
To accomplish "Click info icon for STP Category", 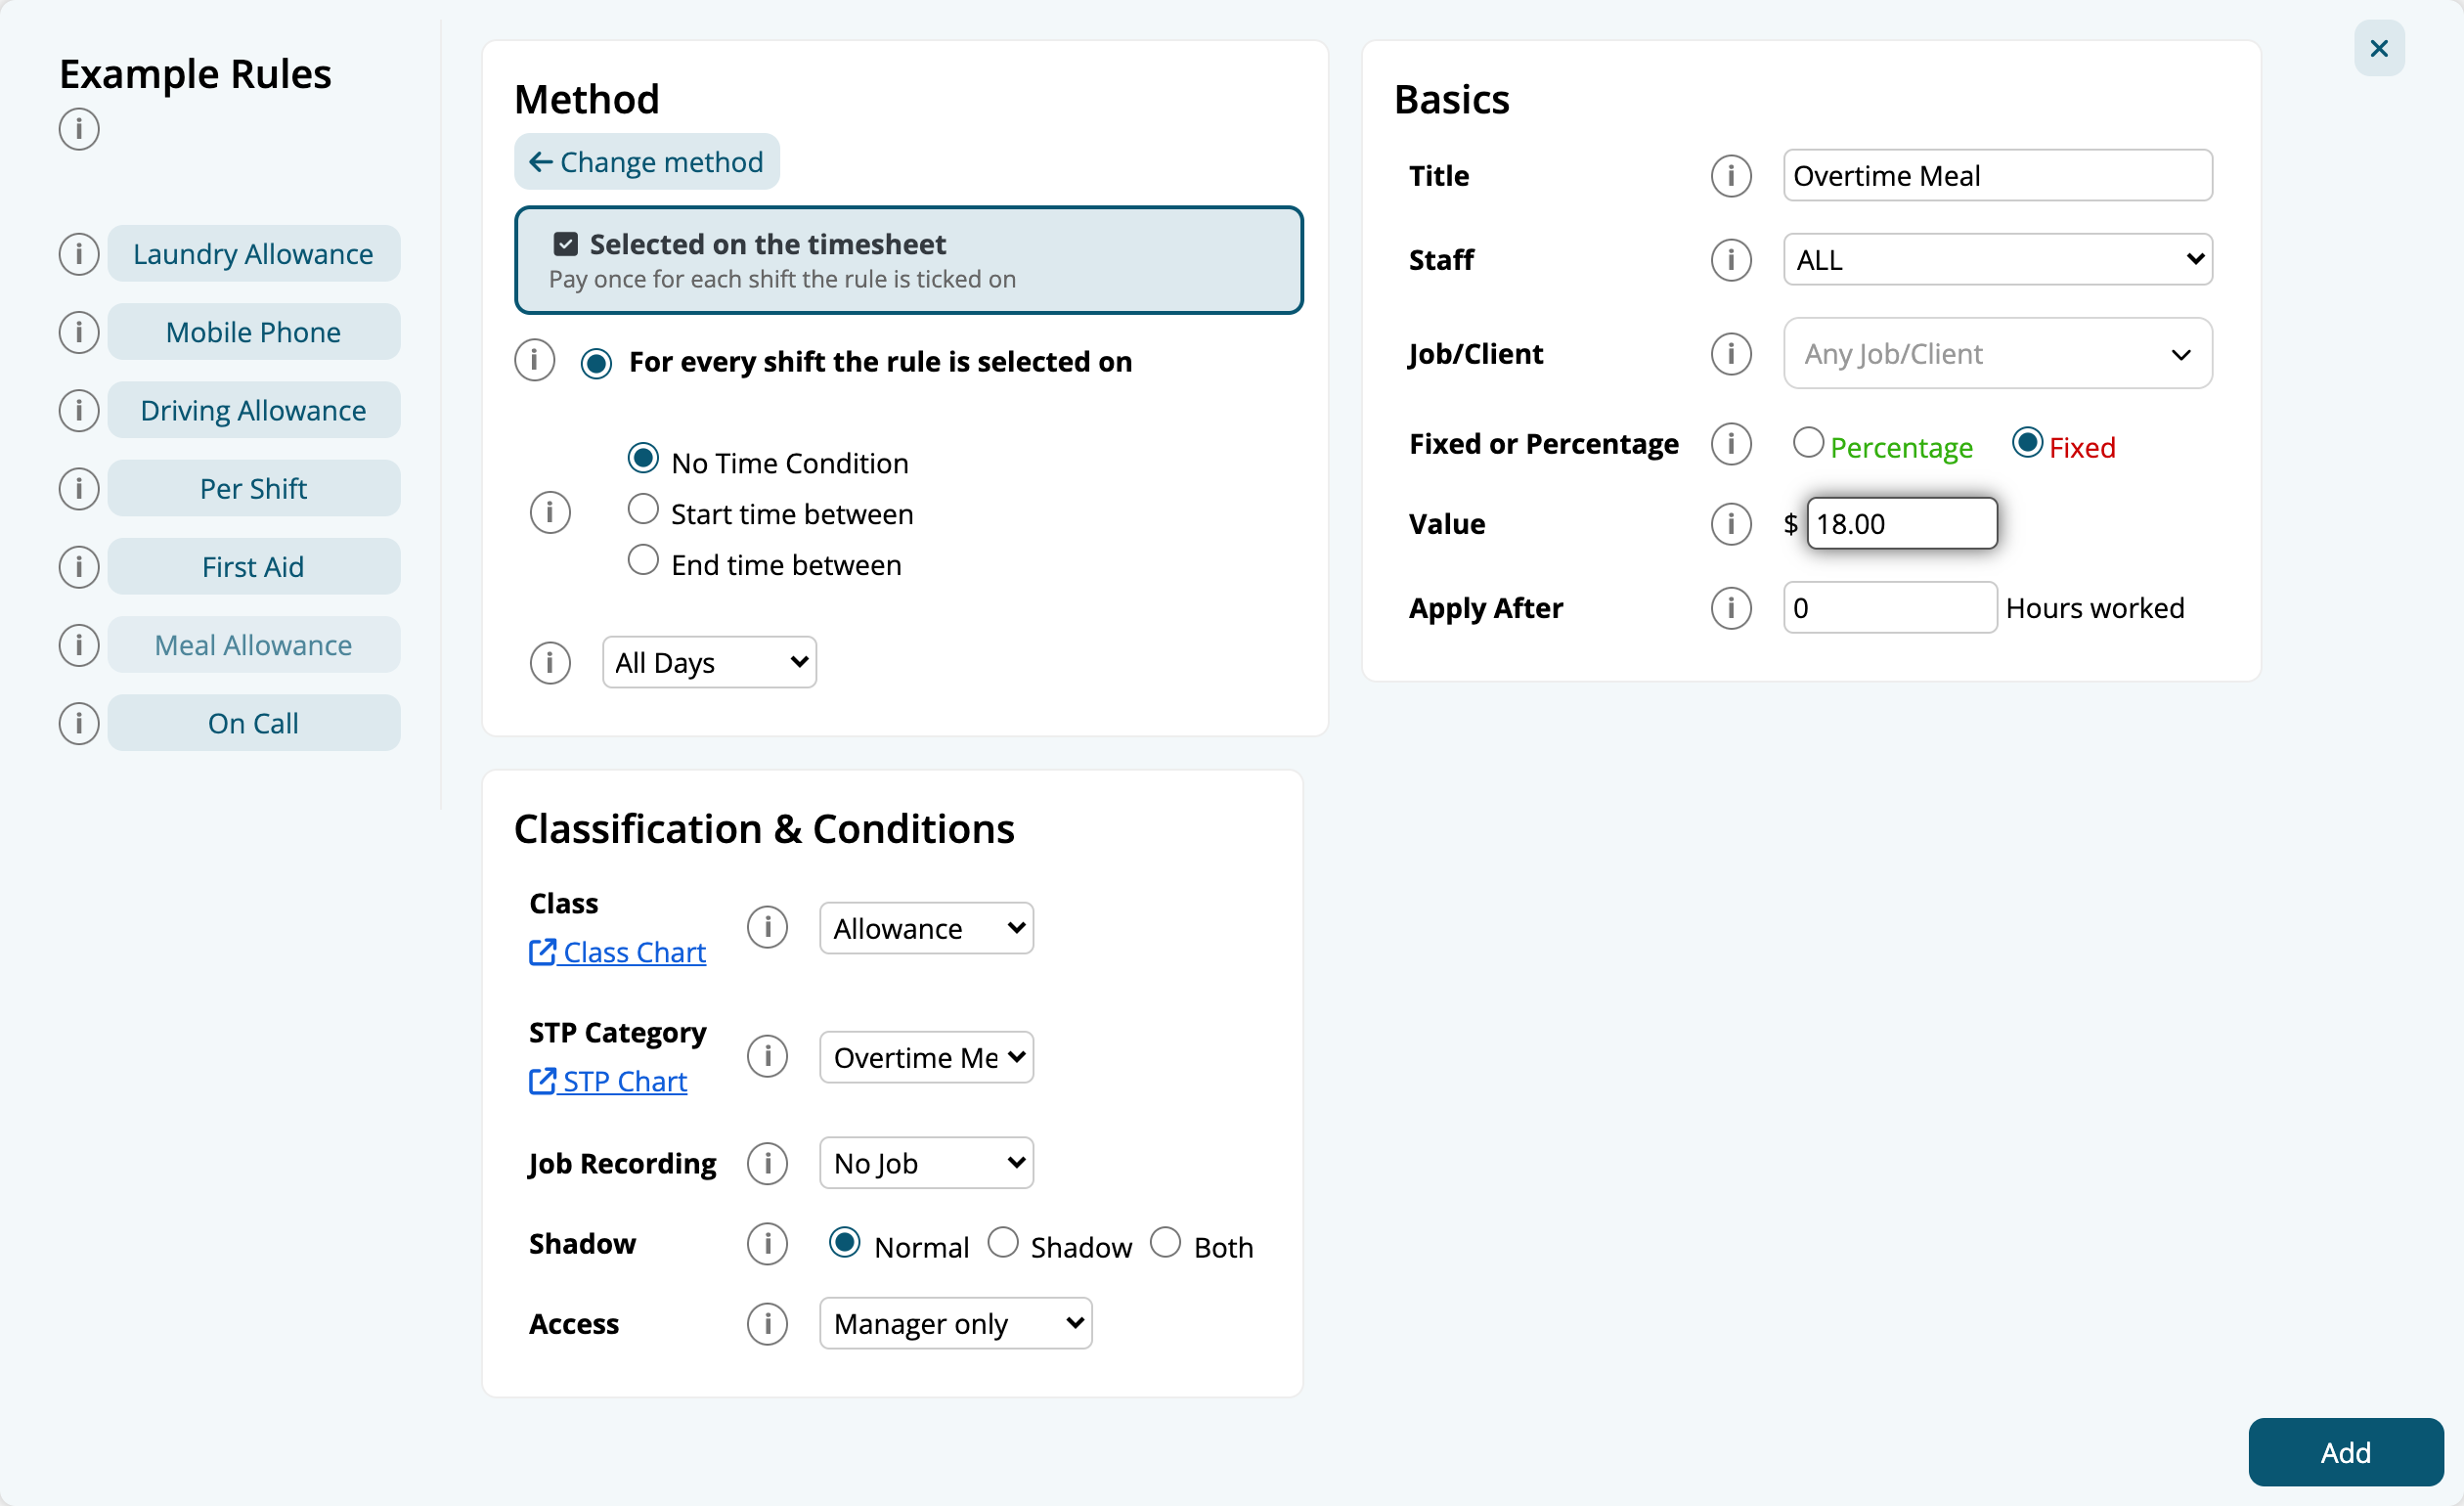I will pos(767,1056).
